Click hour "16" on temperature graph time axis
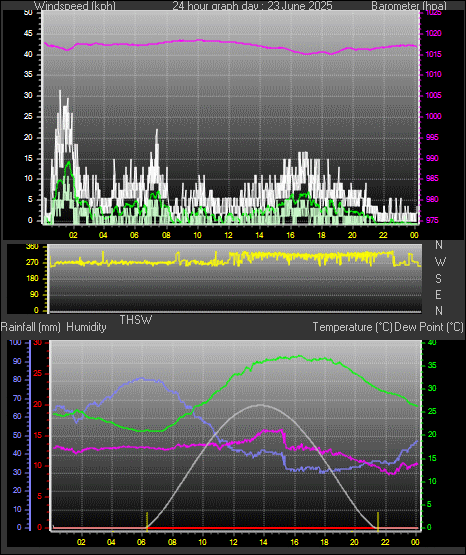Image resolution: width=466 pixels, height=555 pixels. click(294, 542)
